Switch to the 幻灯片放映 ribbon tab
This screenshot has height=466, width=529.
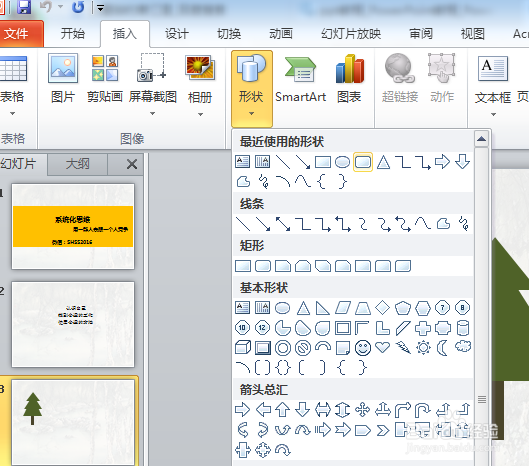point(351,34)
